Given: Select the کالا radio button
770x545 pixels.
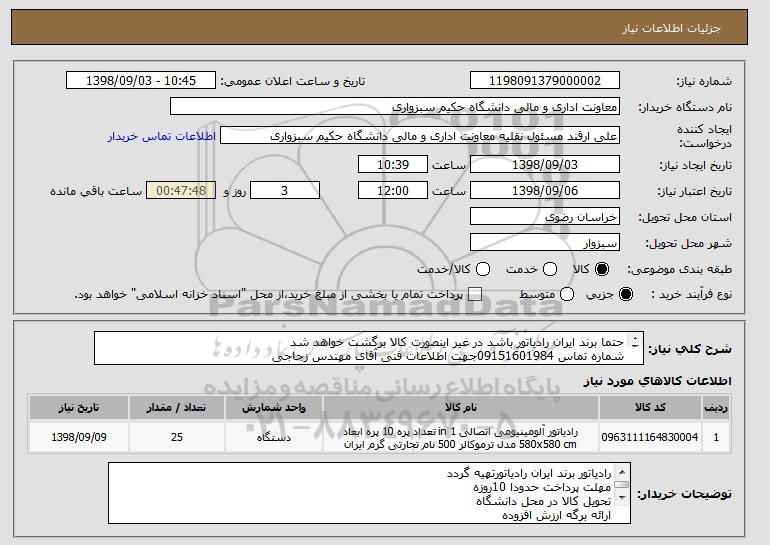Looking at the screenshot, I should 602,269.
